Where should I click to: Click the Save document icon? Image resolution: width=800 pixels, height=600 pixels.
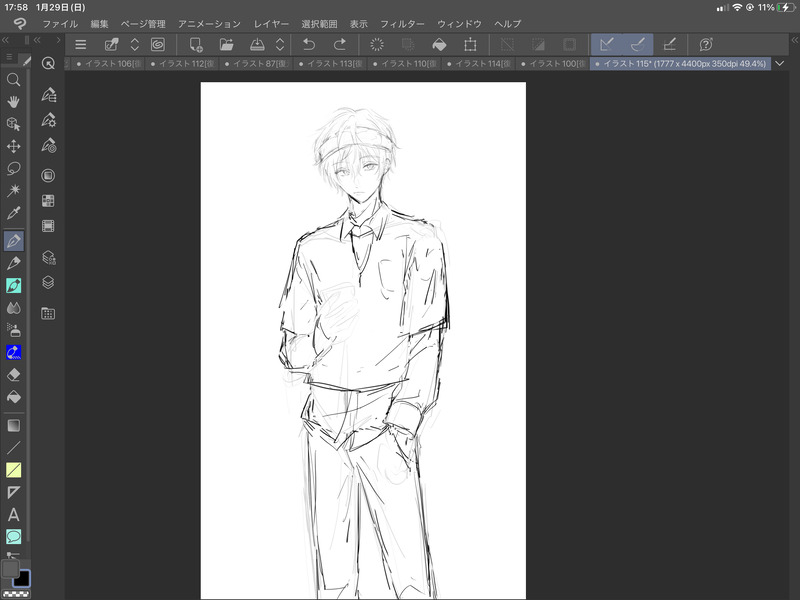(x=257, y=44)
